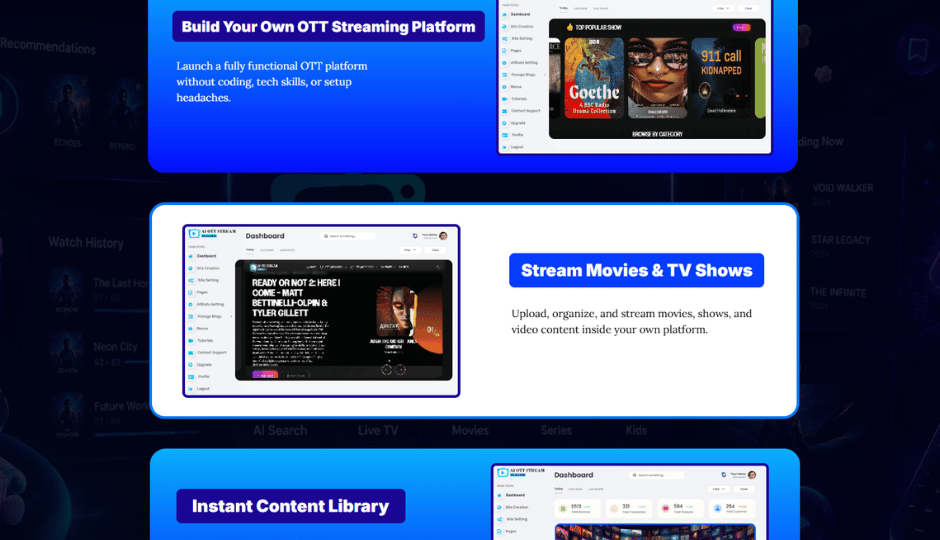Click notification bell in Stream Movies card's dashboard
The height and width of the screenshot is (540, 940).
pos(415,236)
